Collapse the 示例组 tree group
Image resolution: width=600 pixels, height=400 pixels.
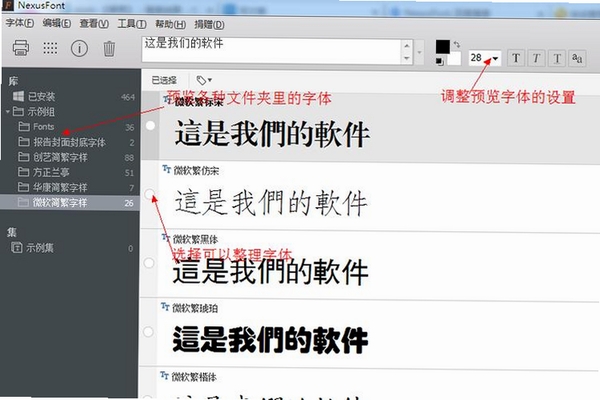click(x=8, y=112)
